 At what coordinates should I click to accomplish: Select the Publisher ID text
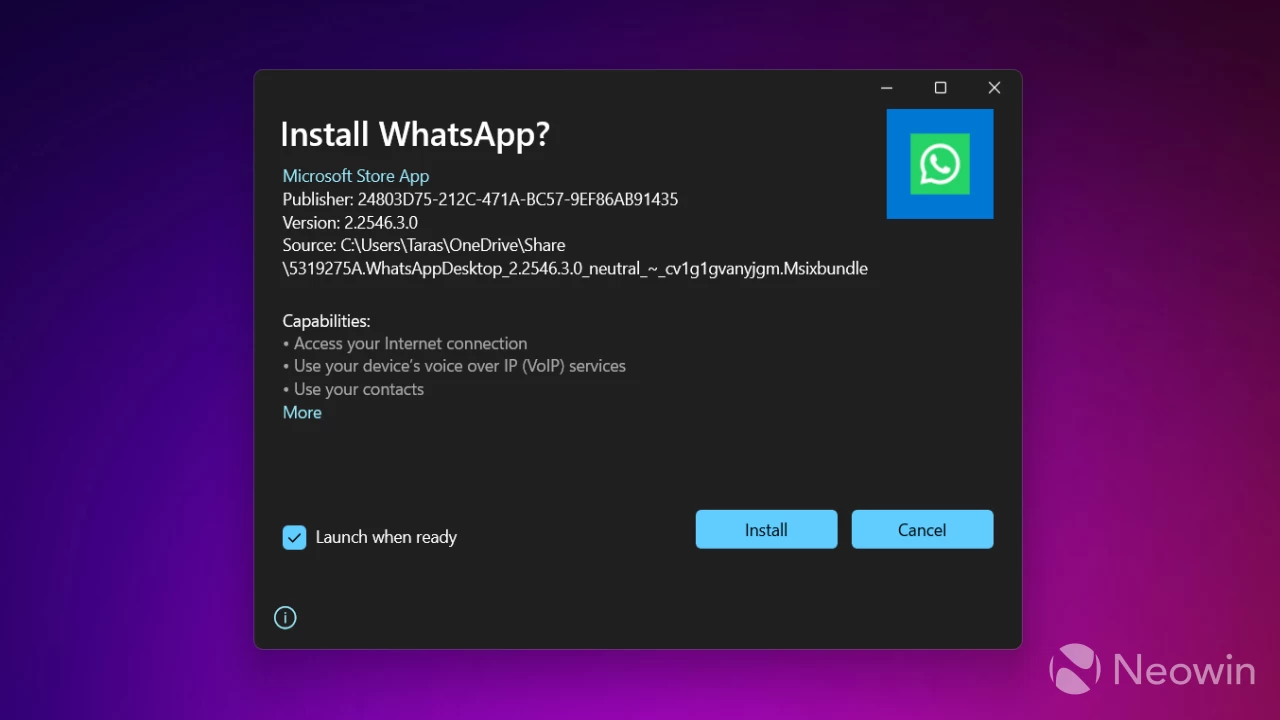(518, 199)
